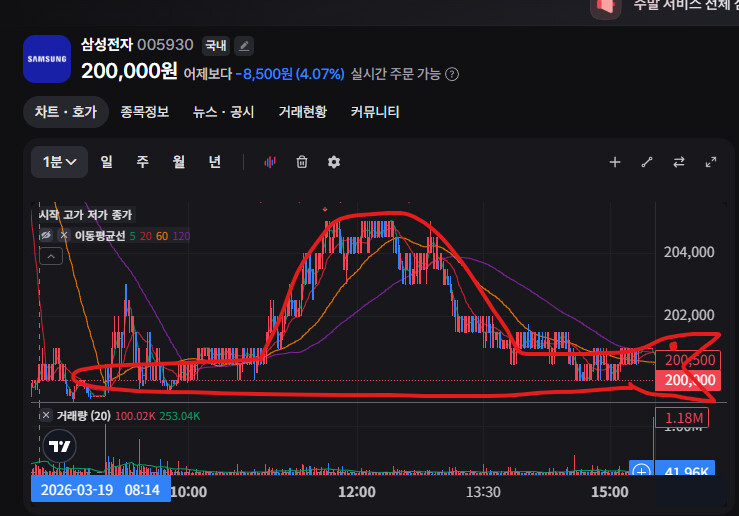Click the 202,000 price axis label
Viewport: 739px width, 516px height.
[x=689, y=315]
